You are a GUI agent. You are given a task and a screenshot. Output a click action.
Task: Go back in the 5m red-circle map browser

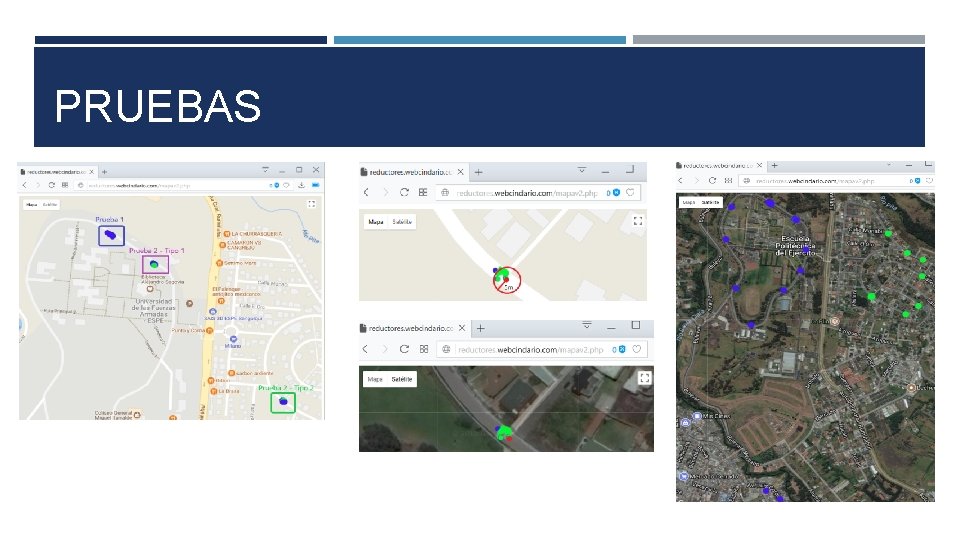[366, 192]
